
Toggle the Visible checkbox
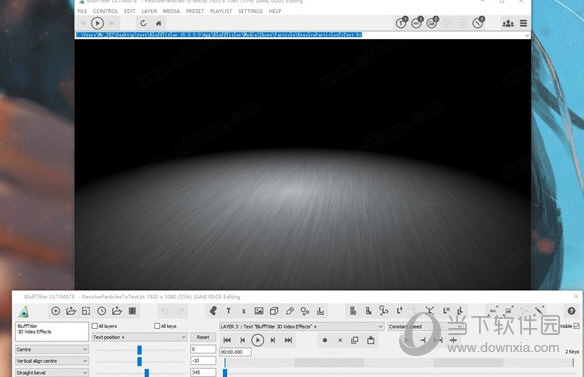(576, 326)
